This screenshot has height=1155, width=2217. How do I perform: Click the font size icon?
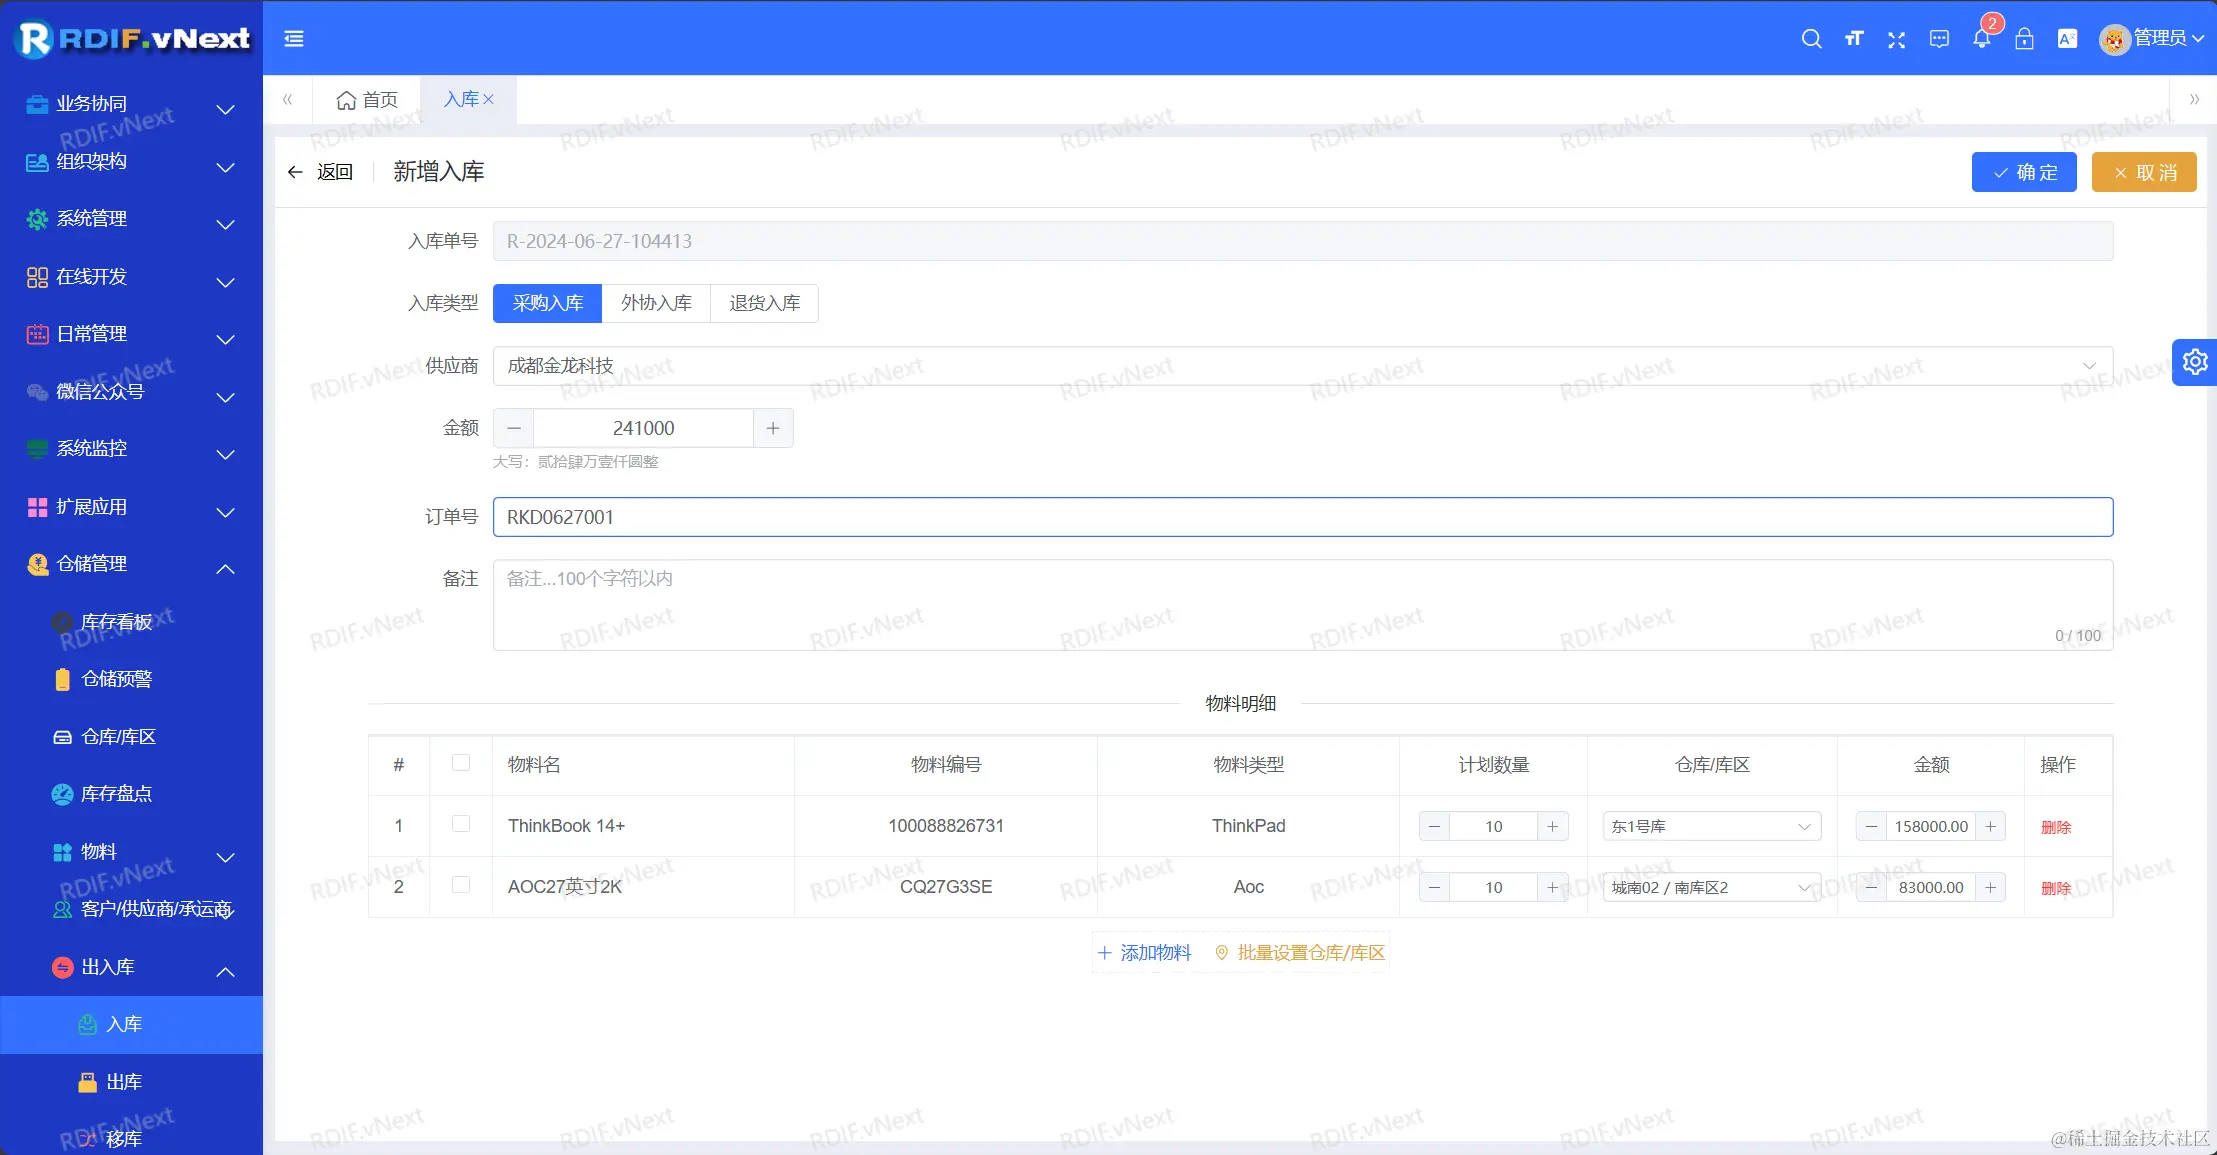[1854, 39]
